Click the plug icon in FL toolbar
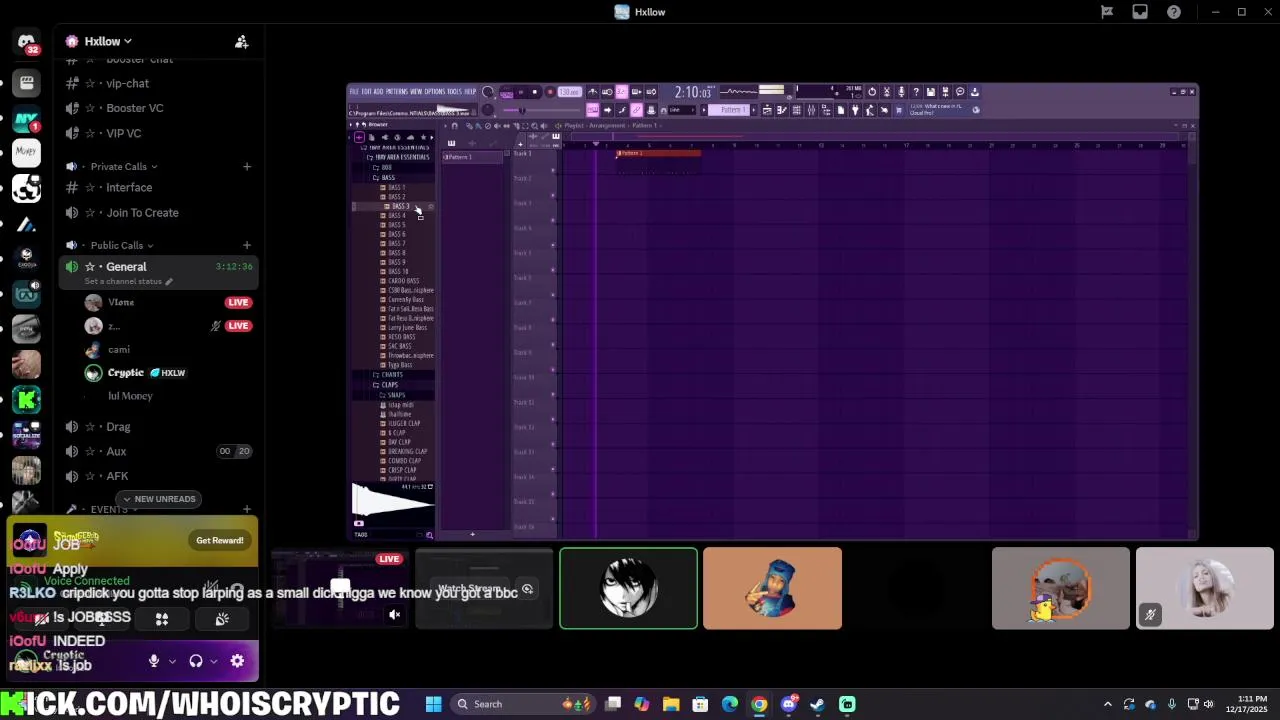 pyautogui.click(x=855, y=110)
